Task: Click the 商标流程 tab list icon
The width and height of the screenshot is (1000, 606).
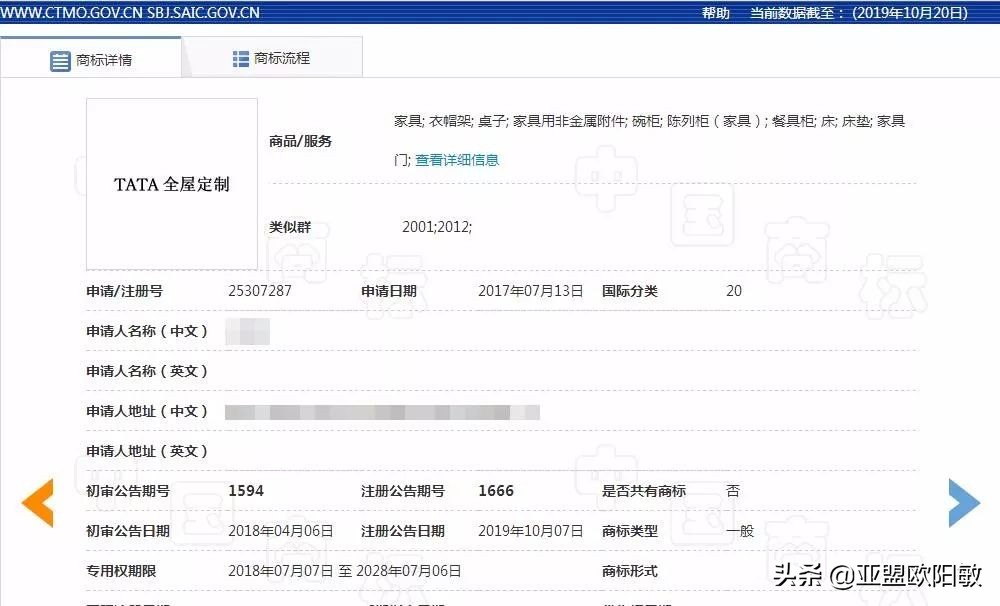Action: coord(240,57)
